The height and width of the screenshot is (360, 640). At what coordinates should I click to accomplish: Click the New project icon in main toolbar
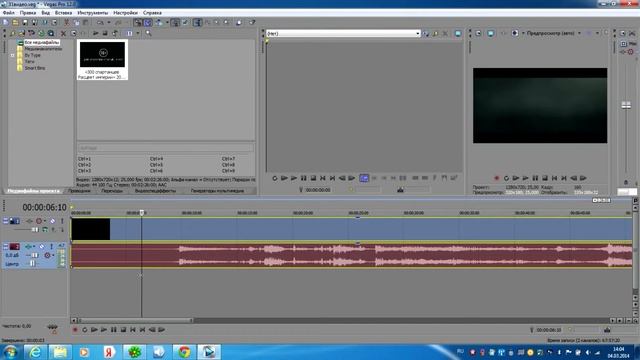click(5, 22)
